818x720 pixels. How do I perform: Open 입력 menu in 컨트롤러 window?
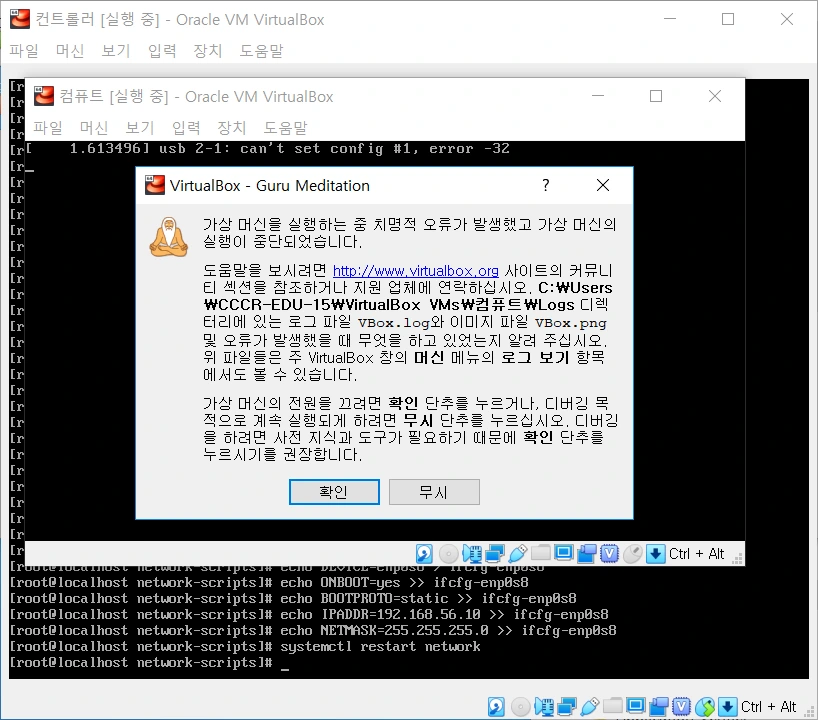pyautogui.click(x=162, y=51)
